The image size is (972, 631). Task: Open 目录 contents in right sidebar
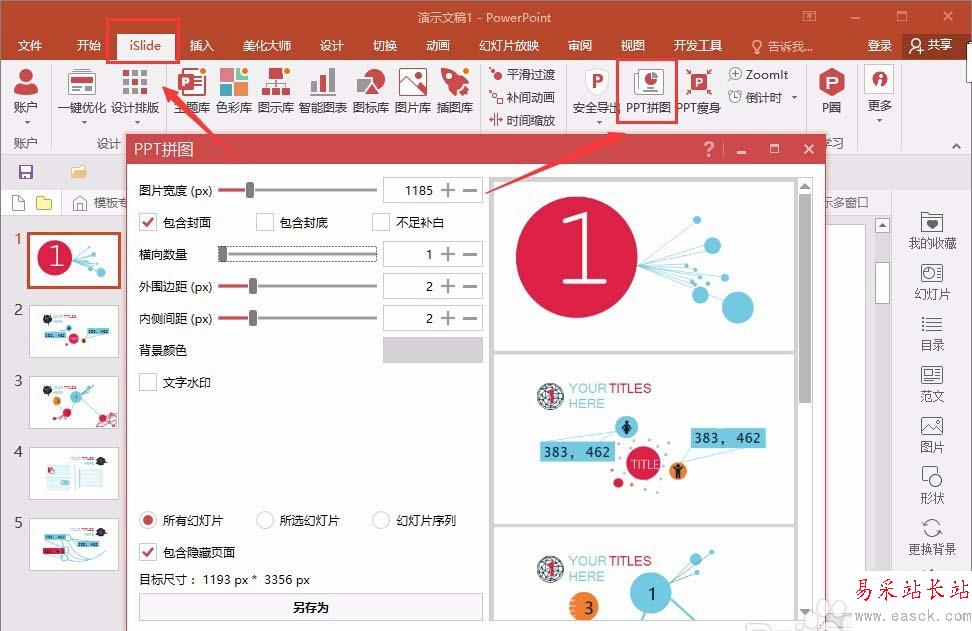click(932, 333)
